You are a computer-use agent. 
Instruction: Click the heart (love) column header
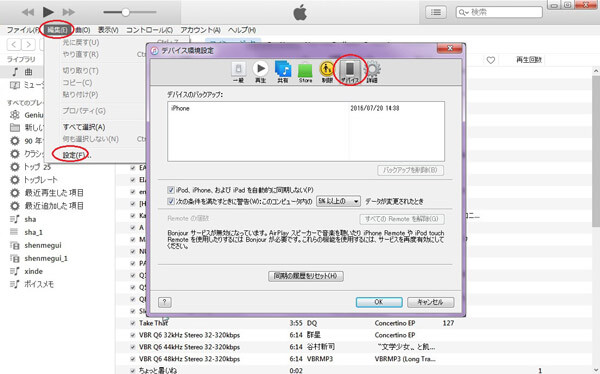(x=491, y=60)
